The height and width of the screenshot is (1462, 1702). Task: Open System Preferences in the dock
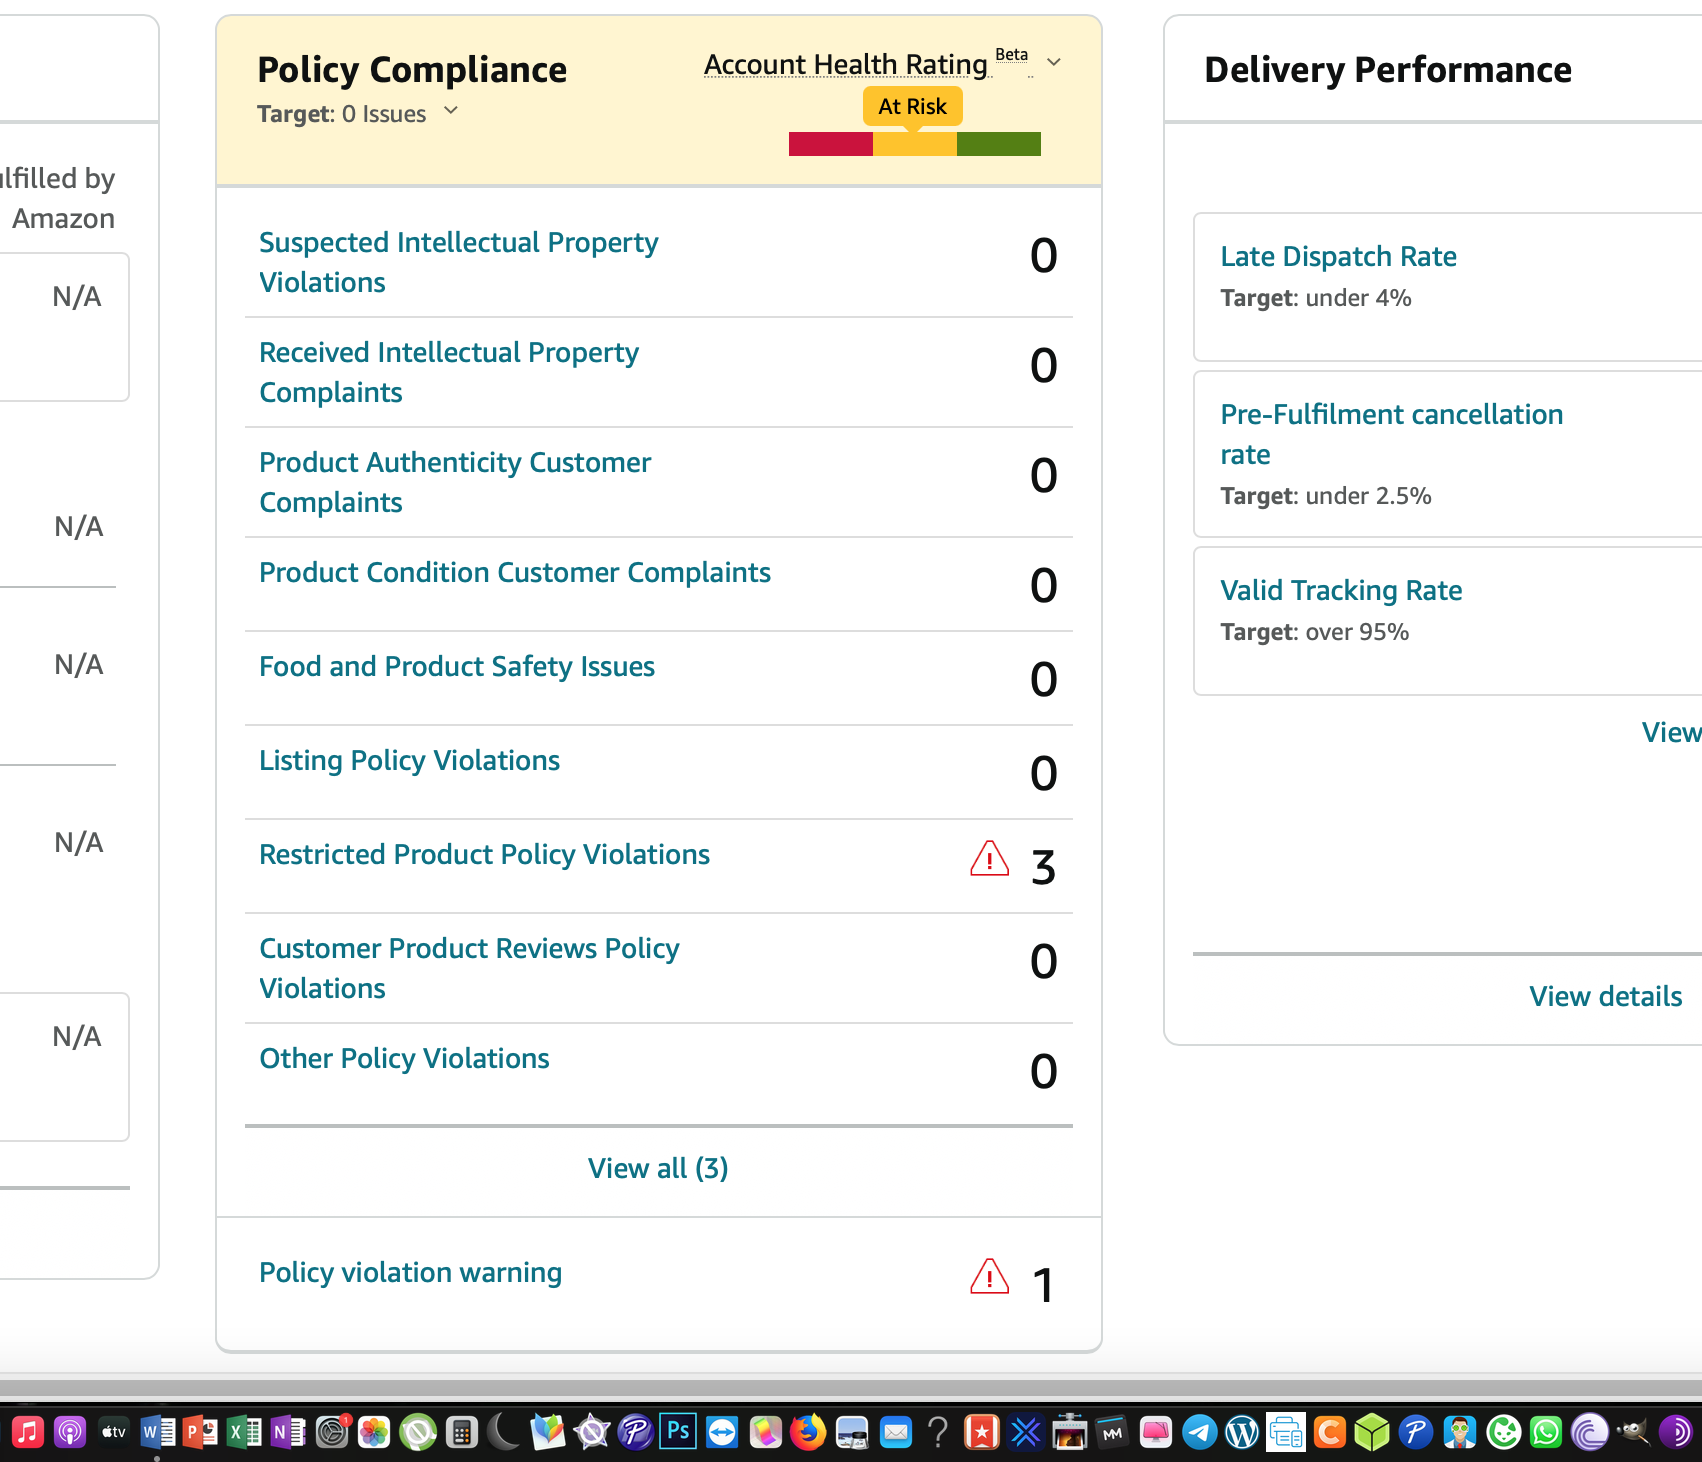pos(332,1432)
